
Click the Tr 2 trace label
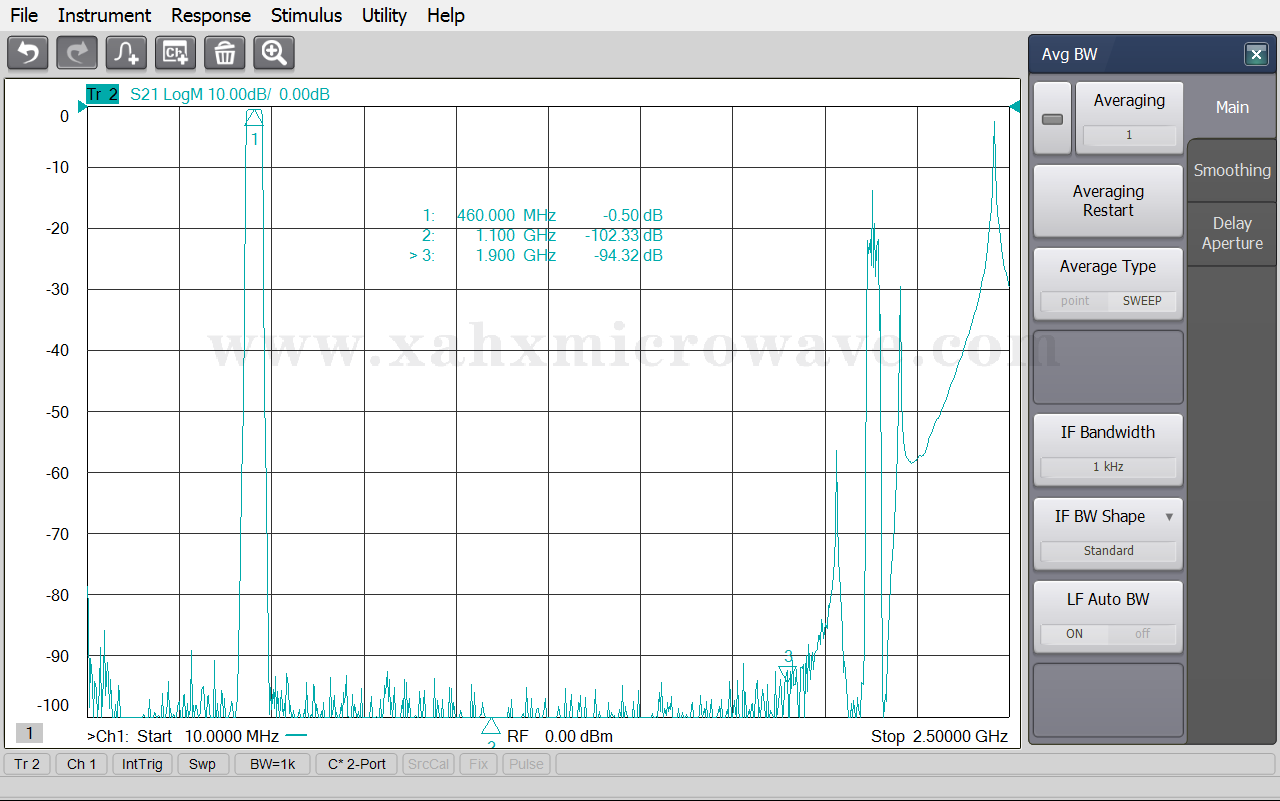[x=102, y=95]
